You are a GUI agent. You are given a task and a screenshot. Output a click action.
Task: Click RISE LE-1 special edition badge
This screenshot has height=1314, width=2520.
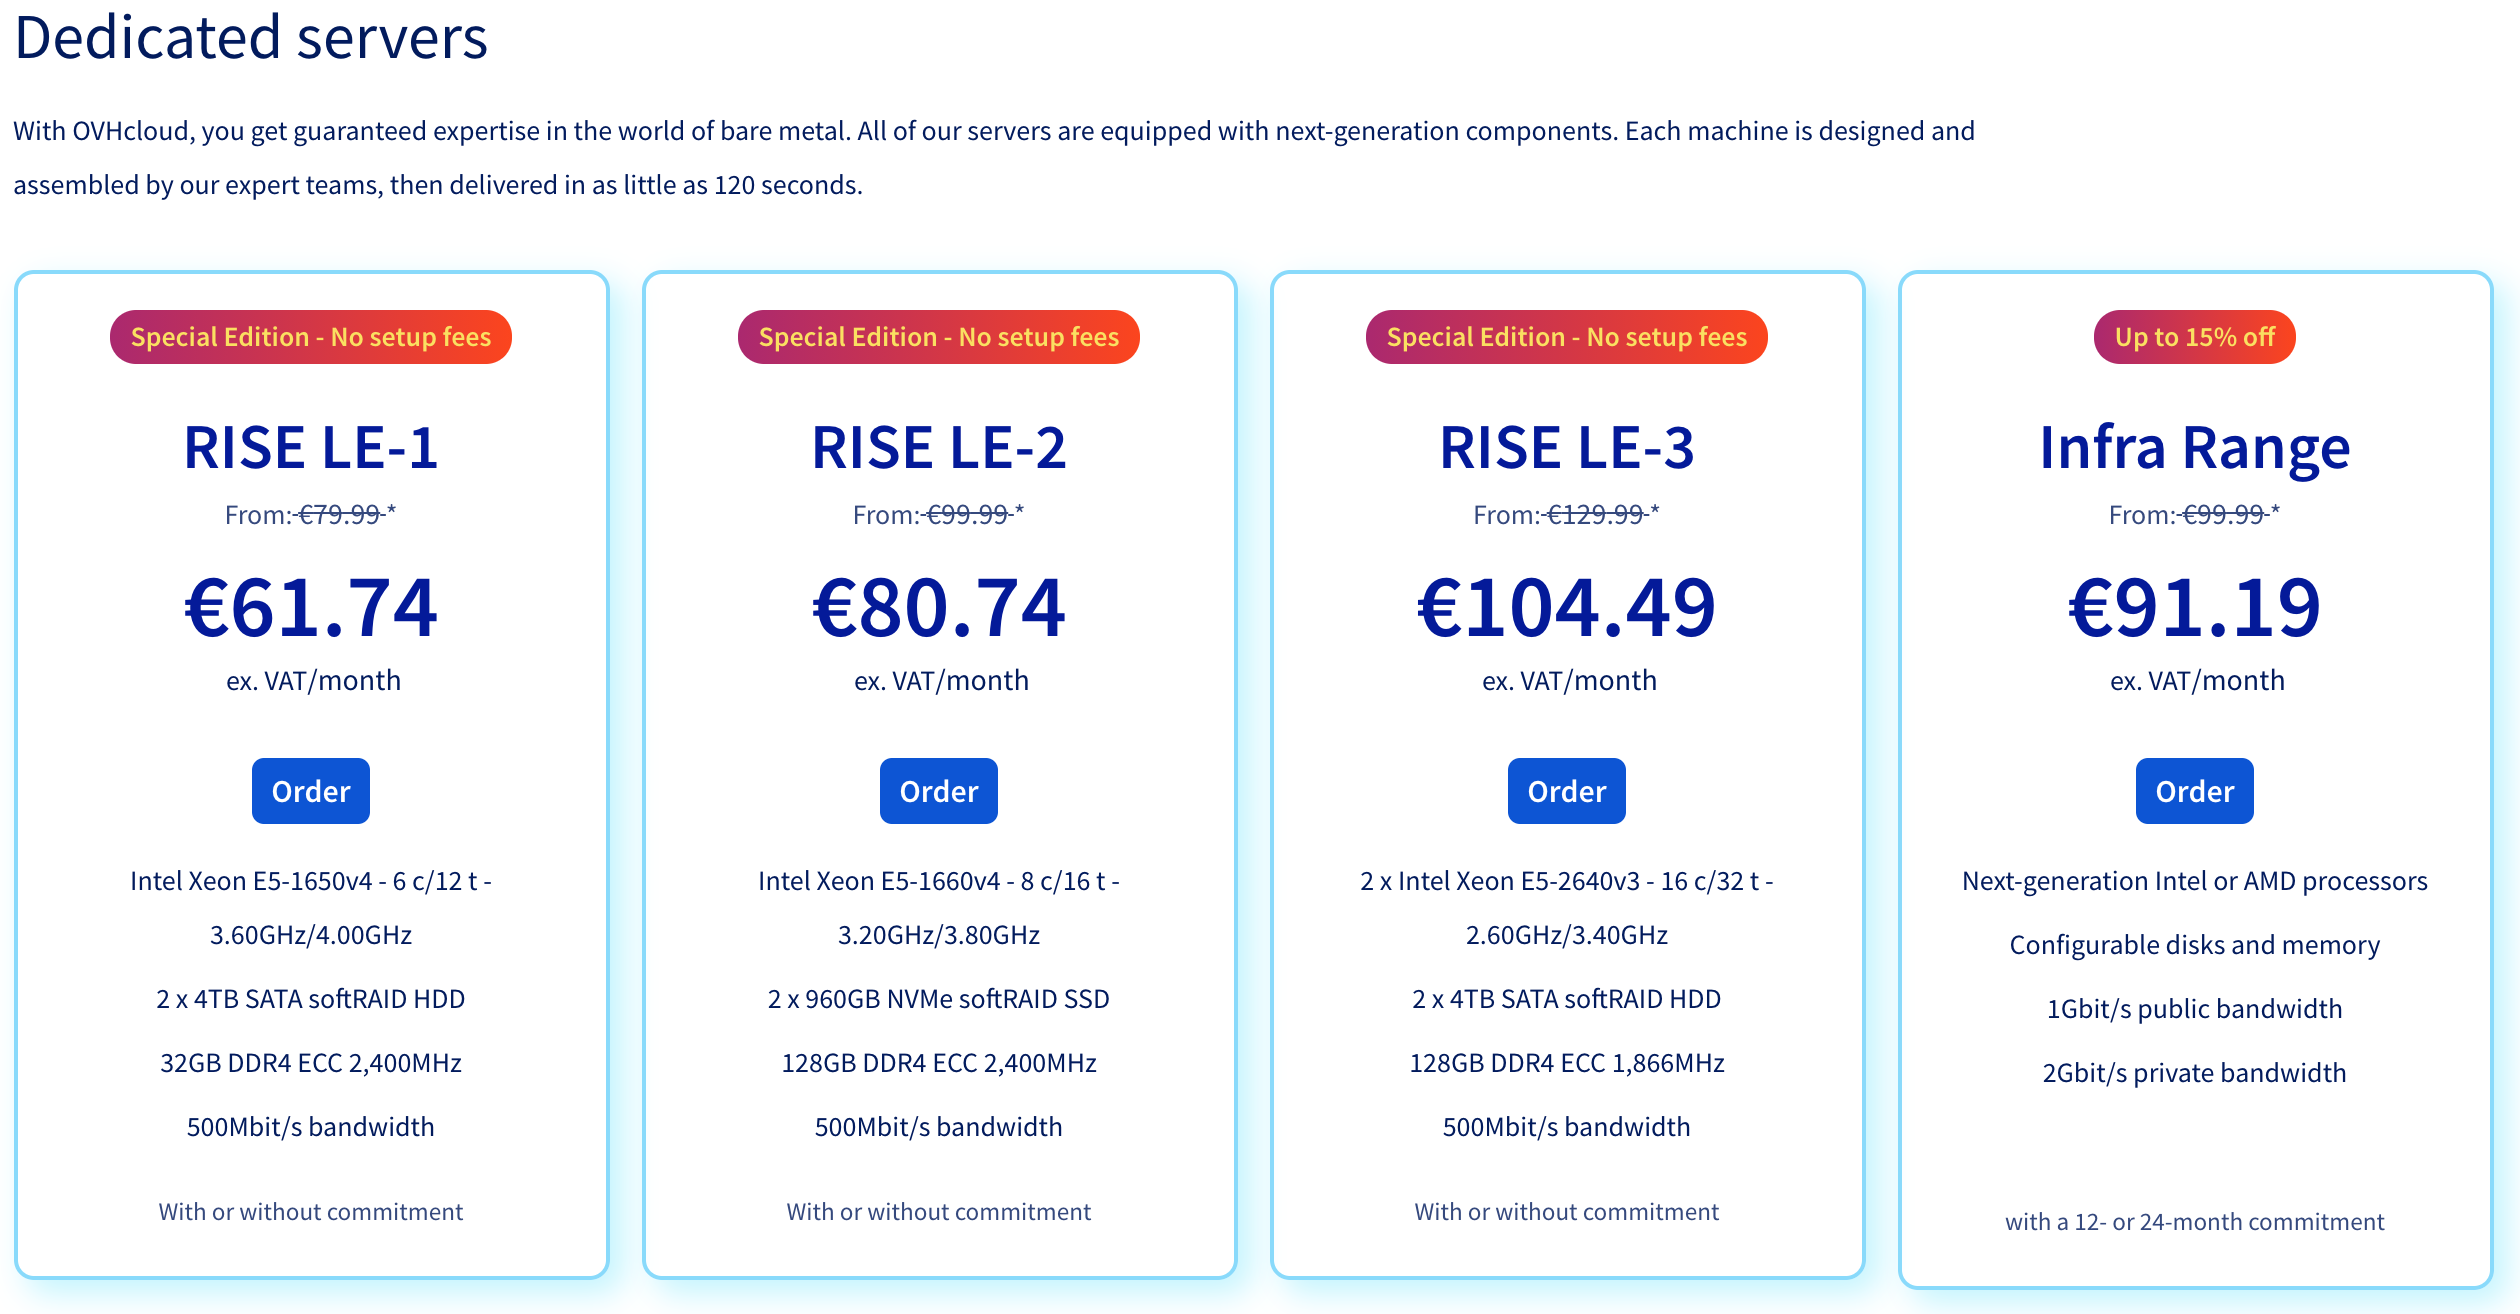(311, 337)
